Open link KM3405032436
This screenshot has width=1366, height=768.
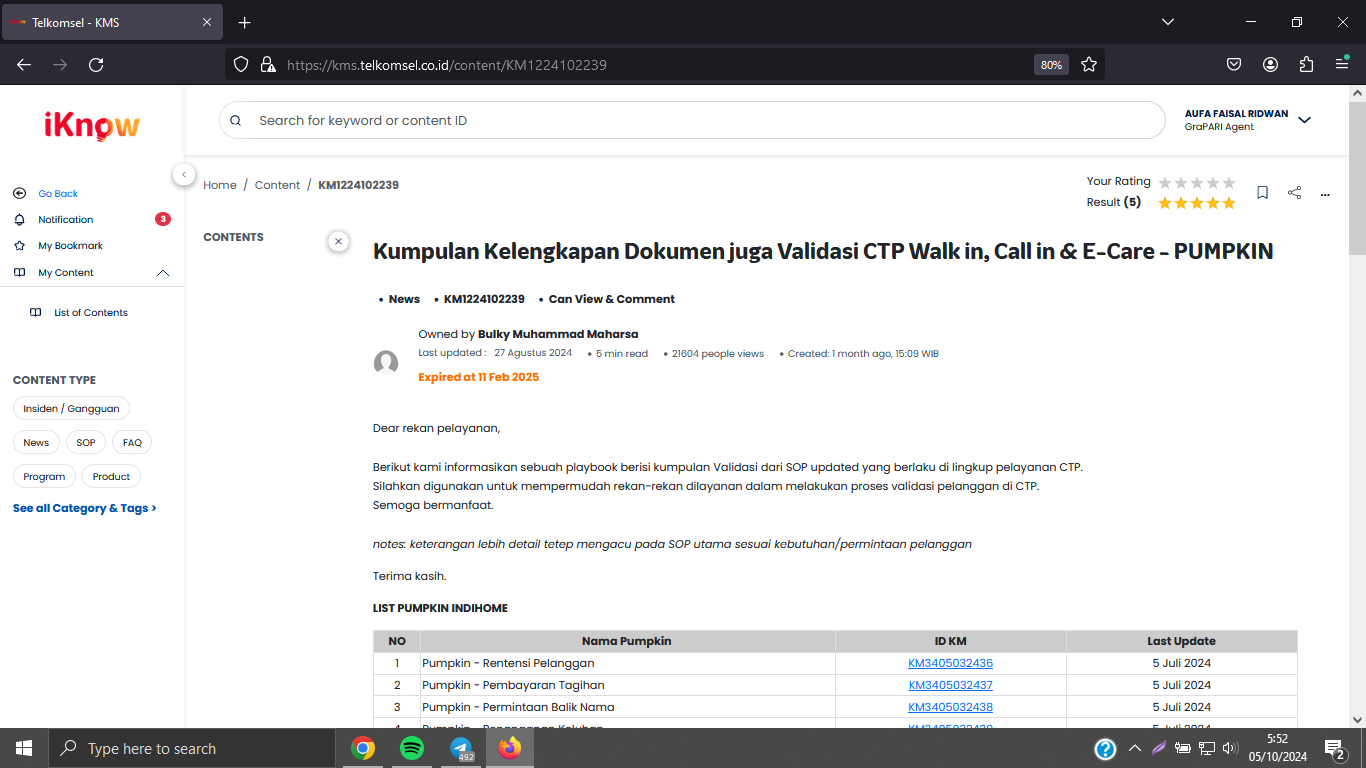(x=950, y=663)
